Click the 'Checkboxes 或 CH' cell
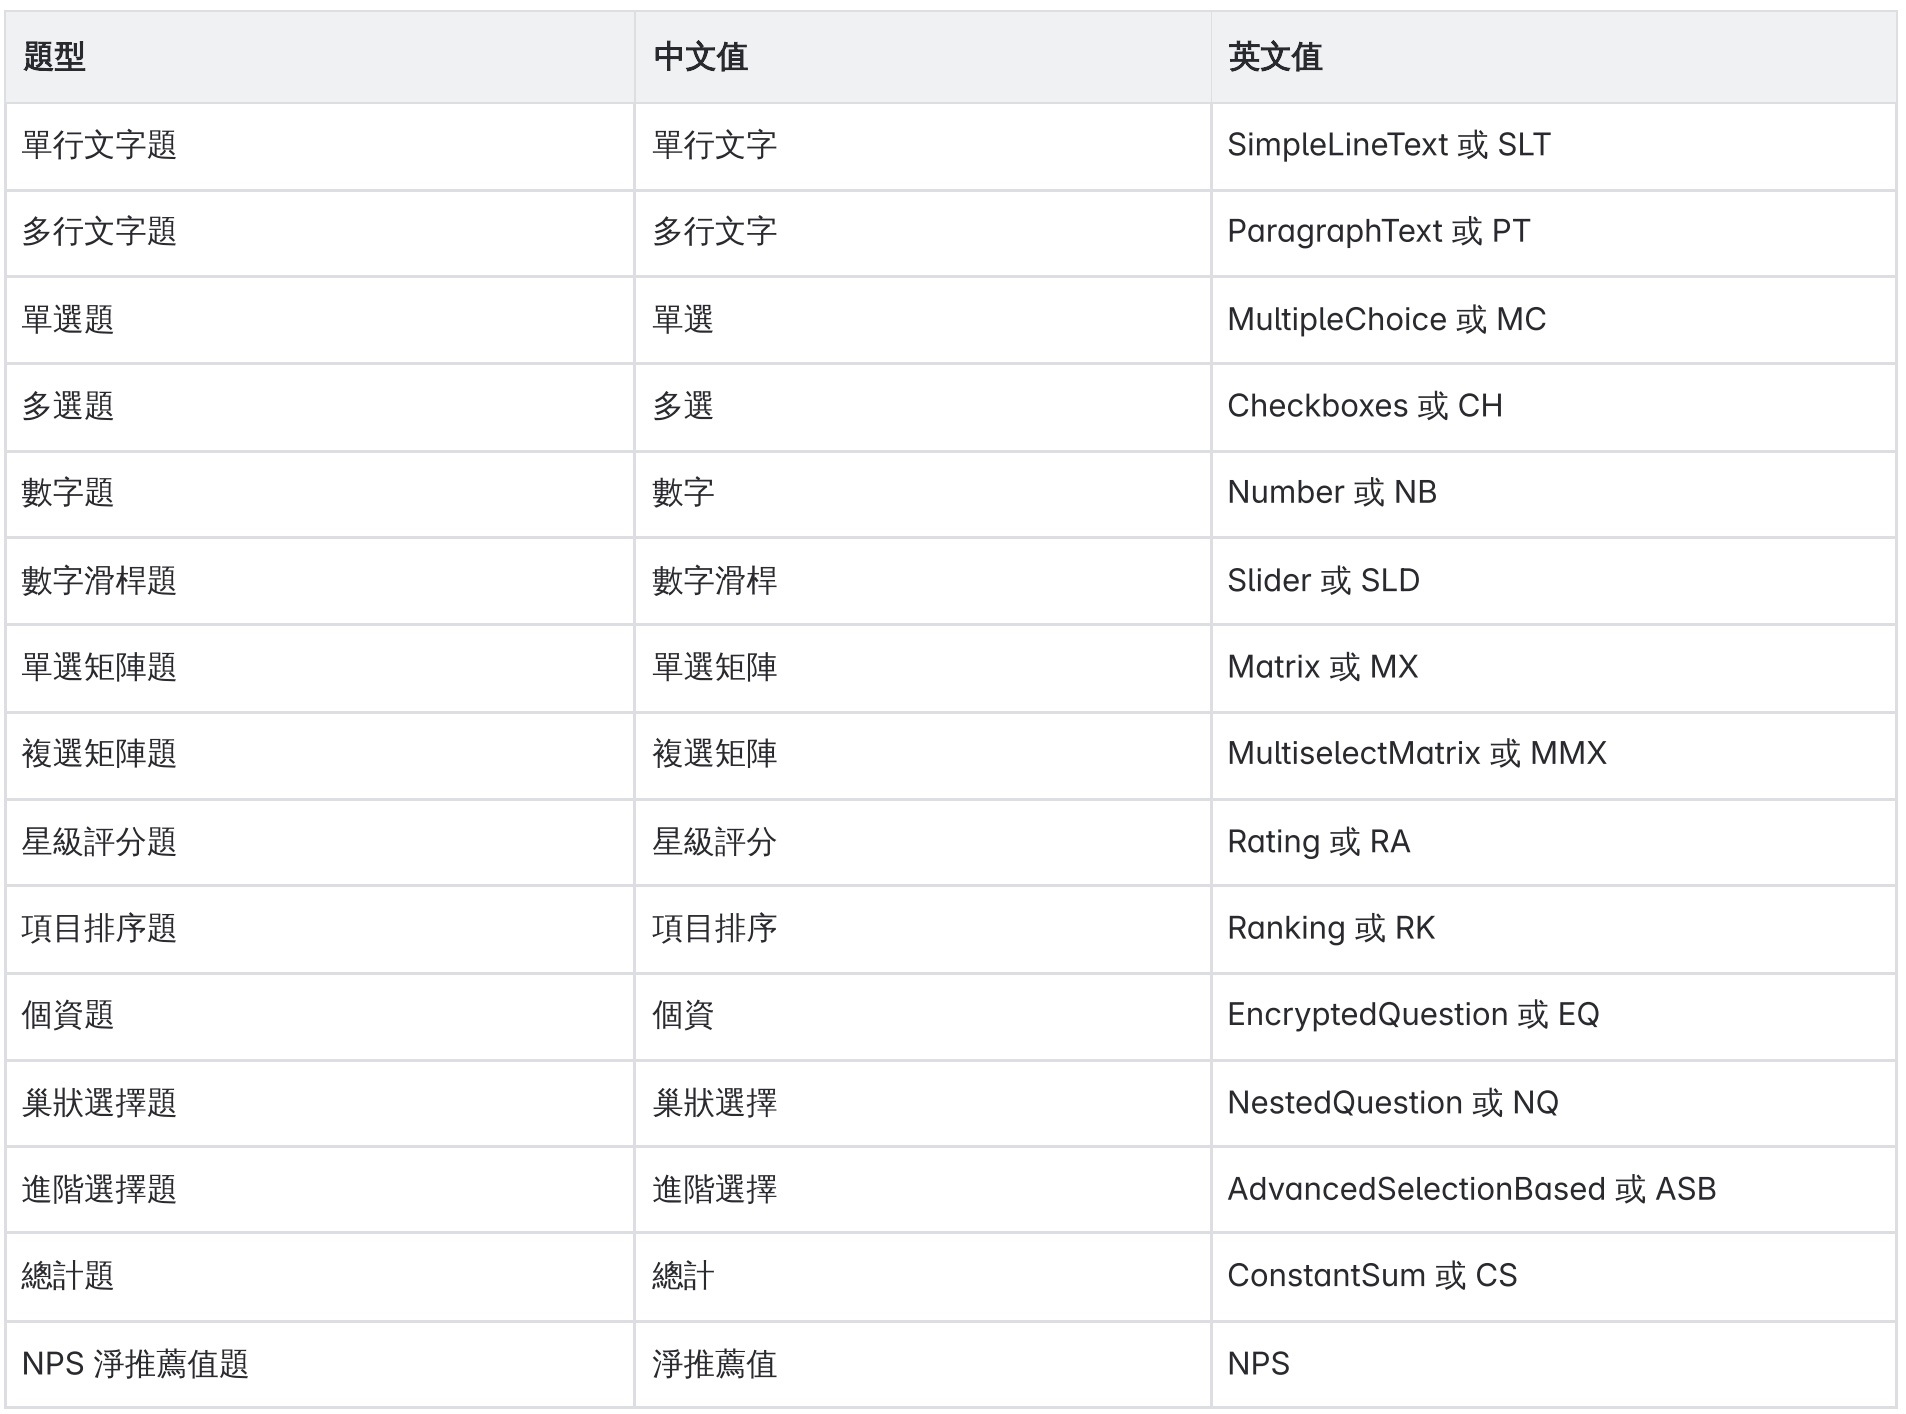This screenshot has width=1906, height=1414. 1364,406
